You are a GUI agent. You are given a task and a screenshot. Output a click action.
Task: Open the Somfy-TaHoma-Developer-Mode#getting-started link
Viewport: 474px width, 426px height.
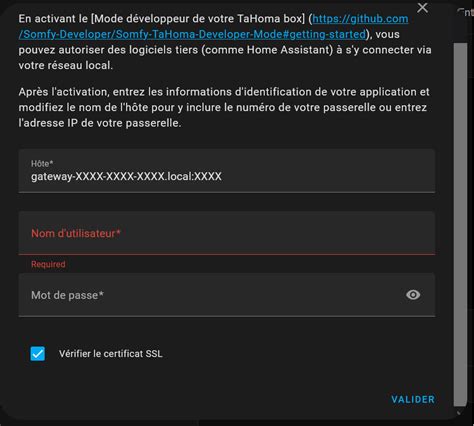pos(192,34)
